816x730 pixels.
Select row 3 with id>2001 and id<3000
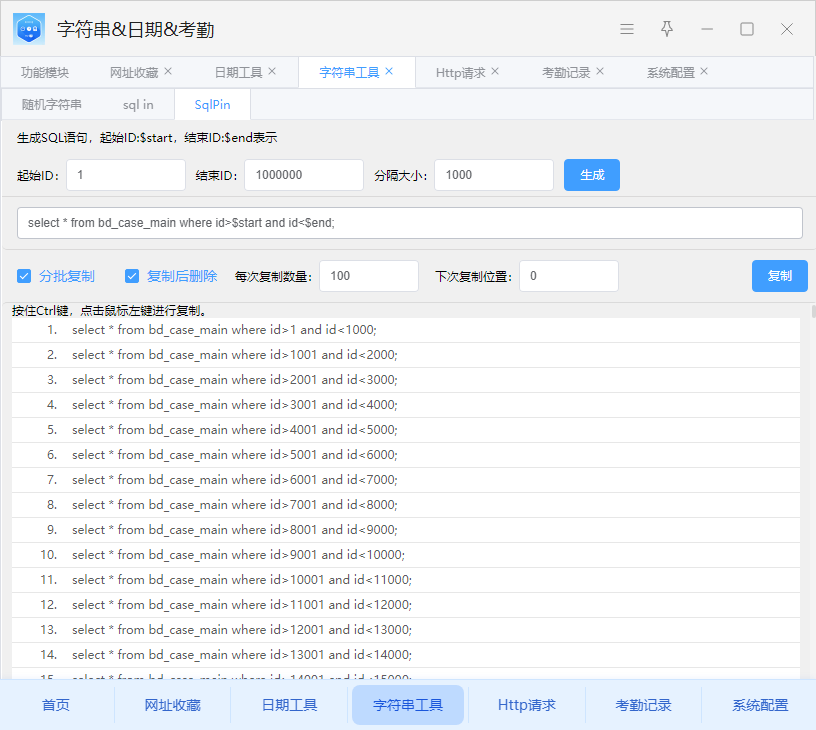pos(406,380)
